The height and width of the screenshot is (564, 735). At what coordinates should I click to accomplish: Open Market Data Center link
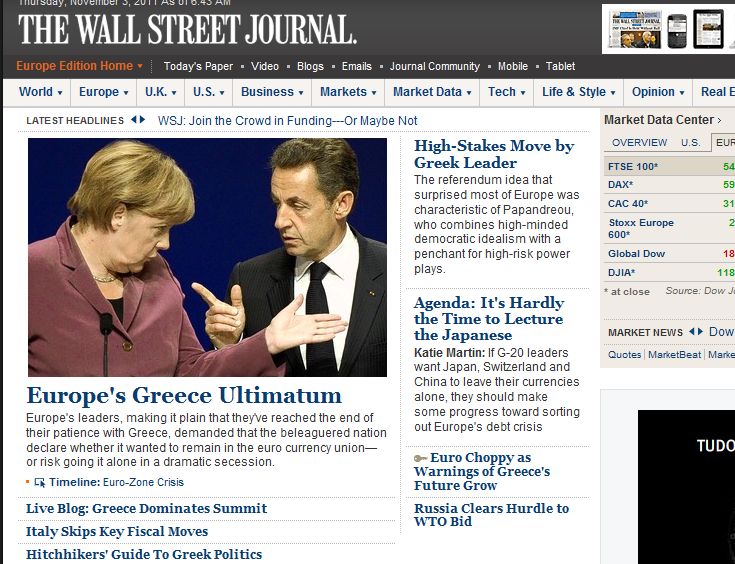point(662,120)
